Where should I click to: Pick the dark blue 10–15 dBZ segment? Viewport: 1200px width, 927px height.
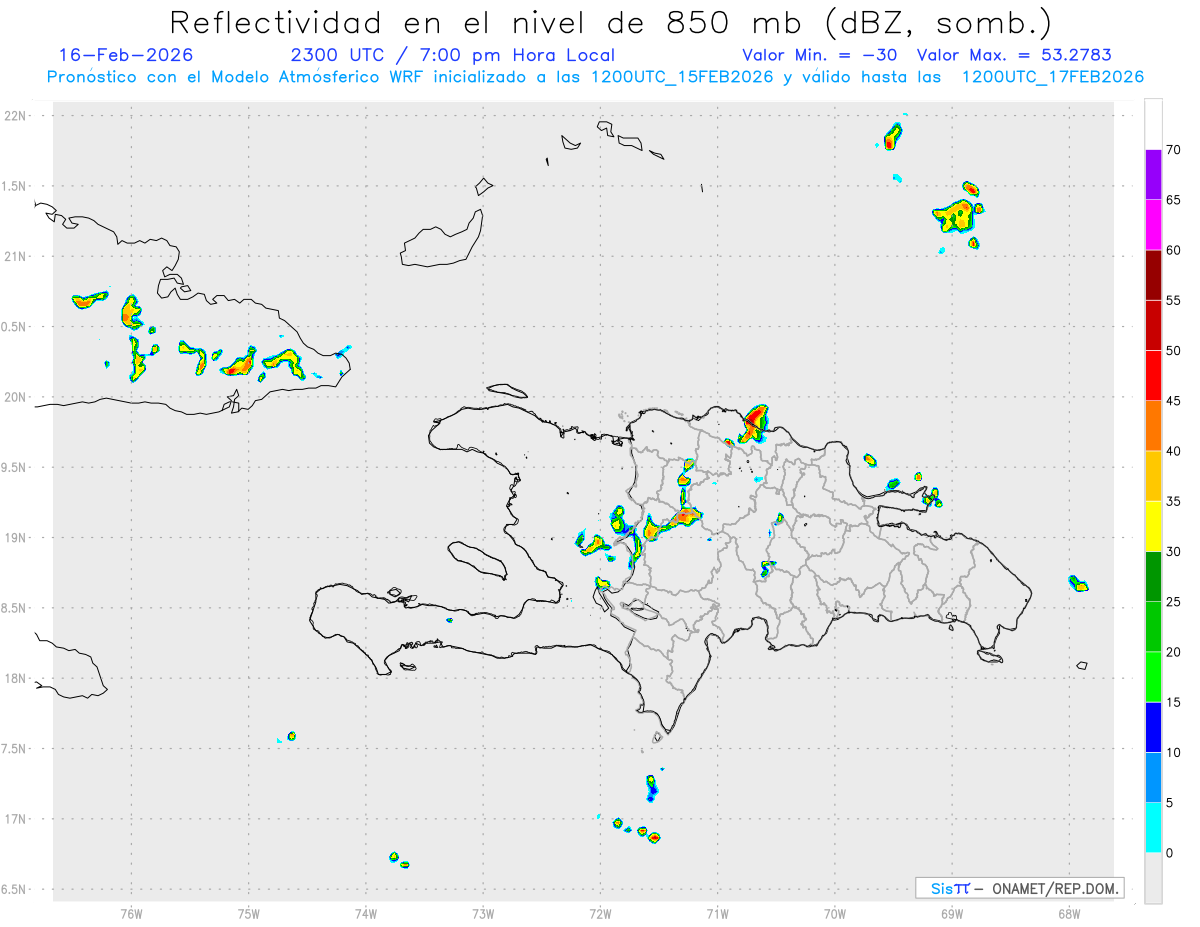tap(1153, 727)
